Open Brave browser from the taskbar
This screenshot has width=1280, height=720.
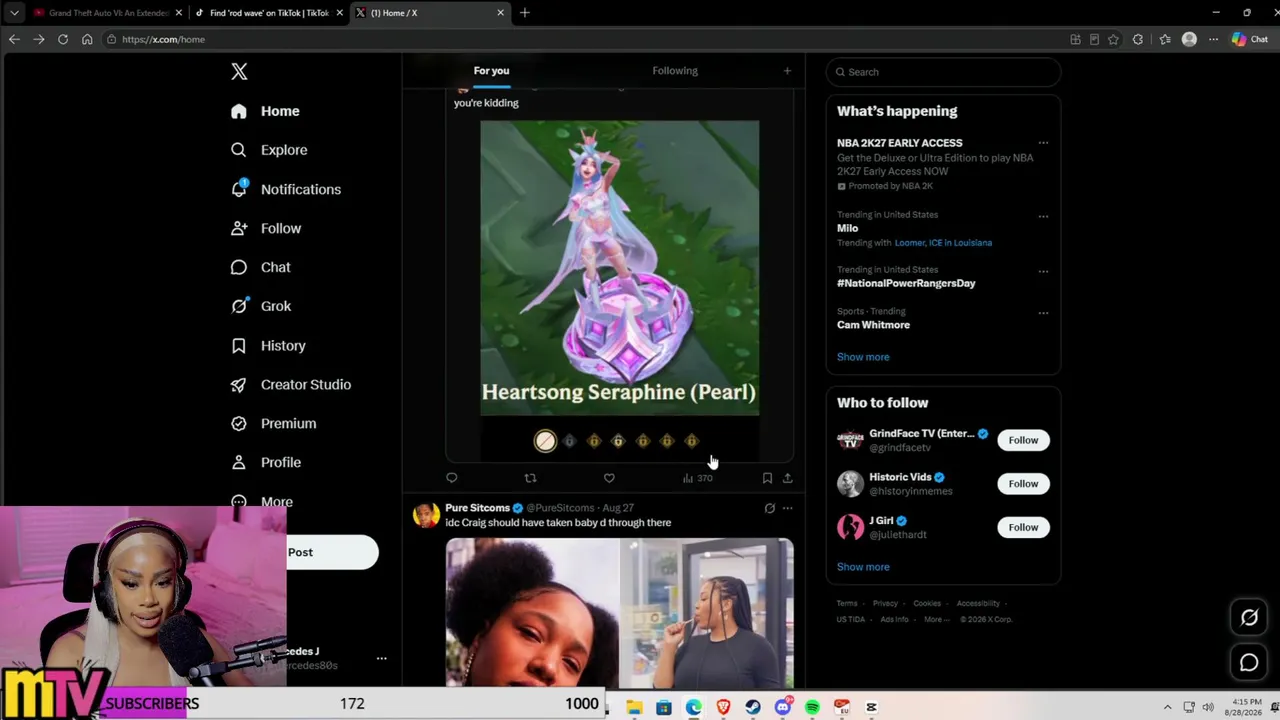723,707
